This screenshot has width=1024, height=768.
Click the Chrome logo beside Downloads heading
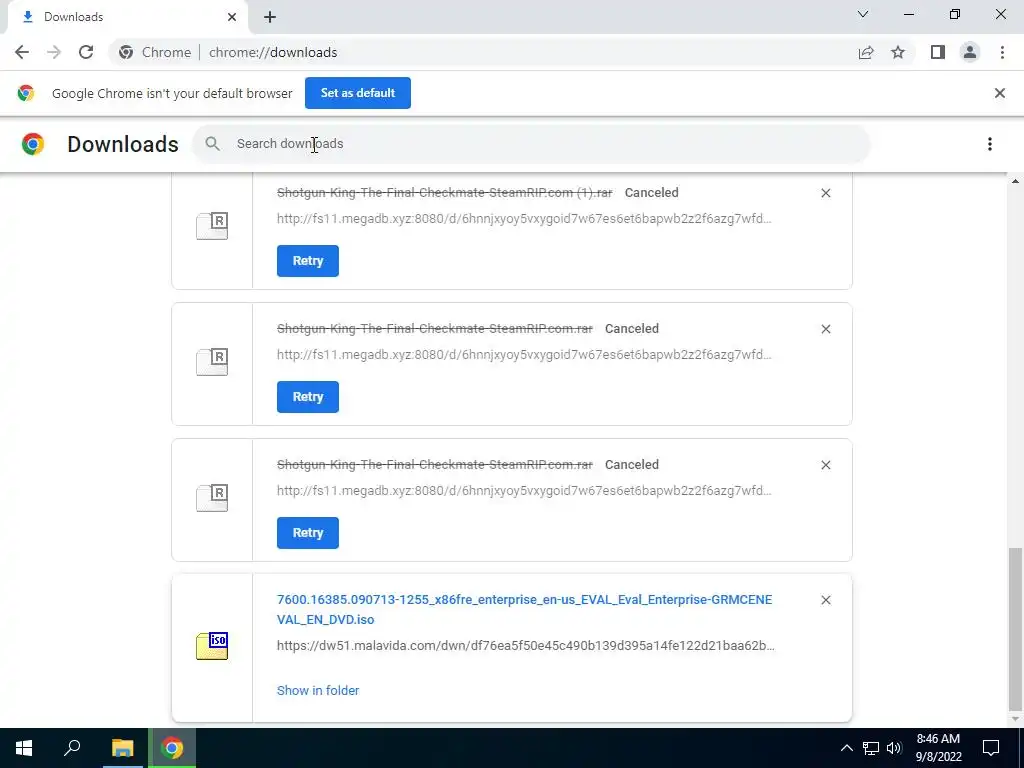click(x=33, y=144)
